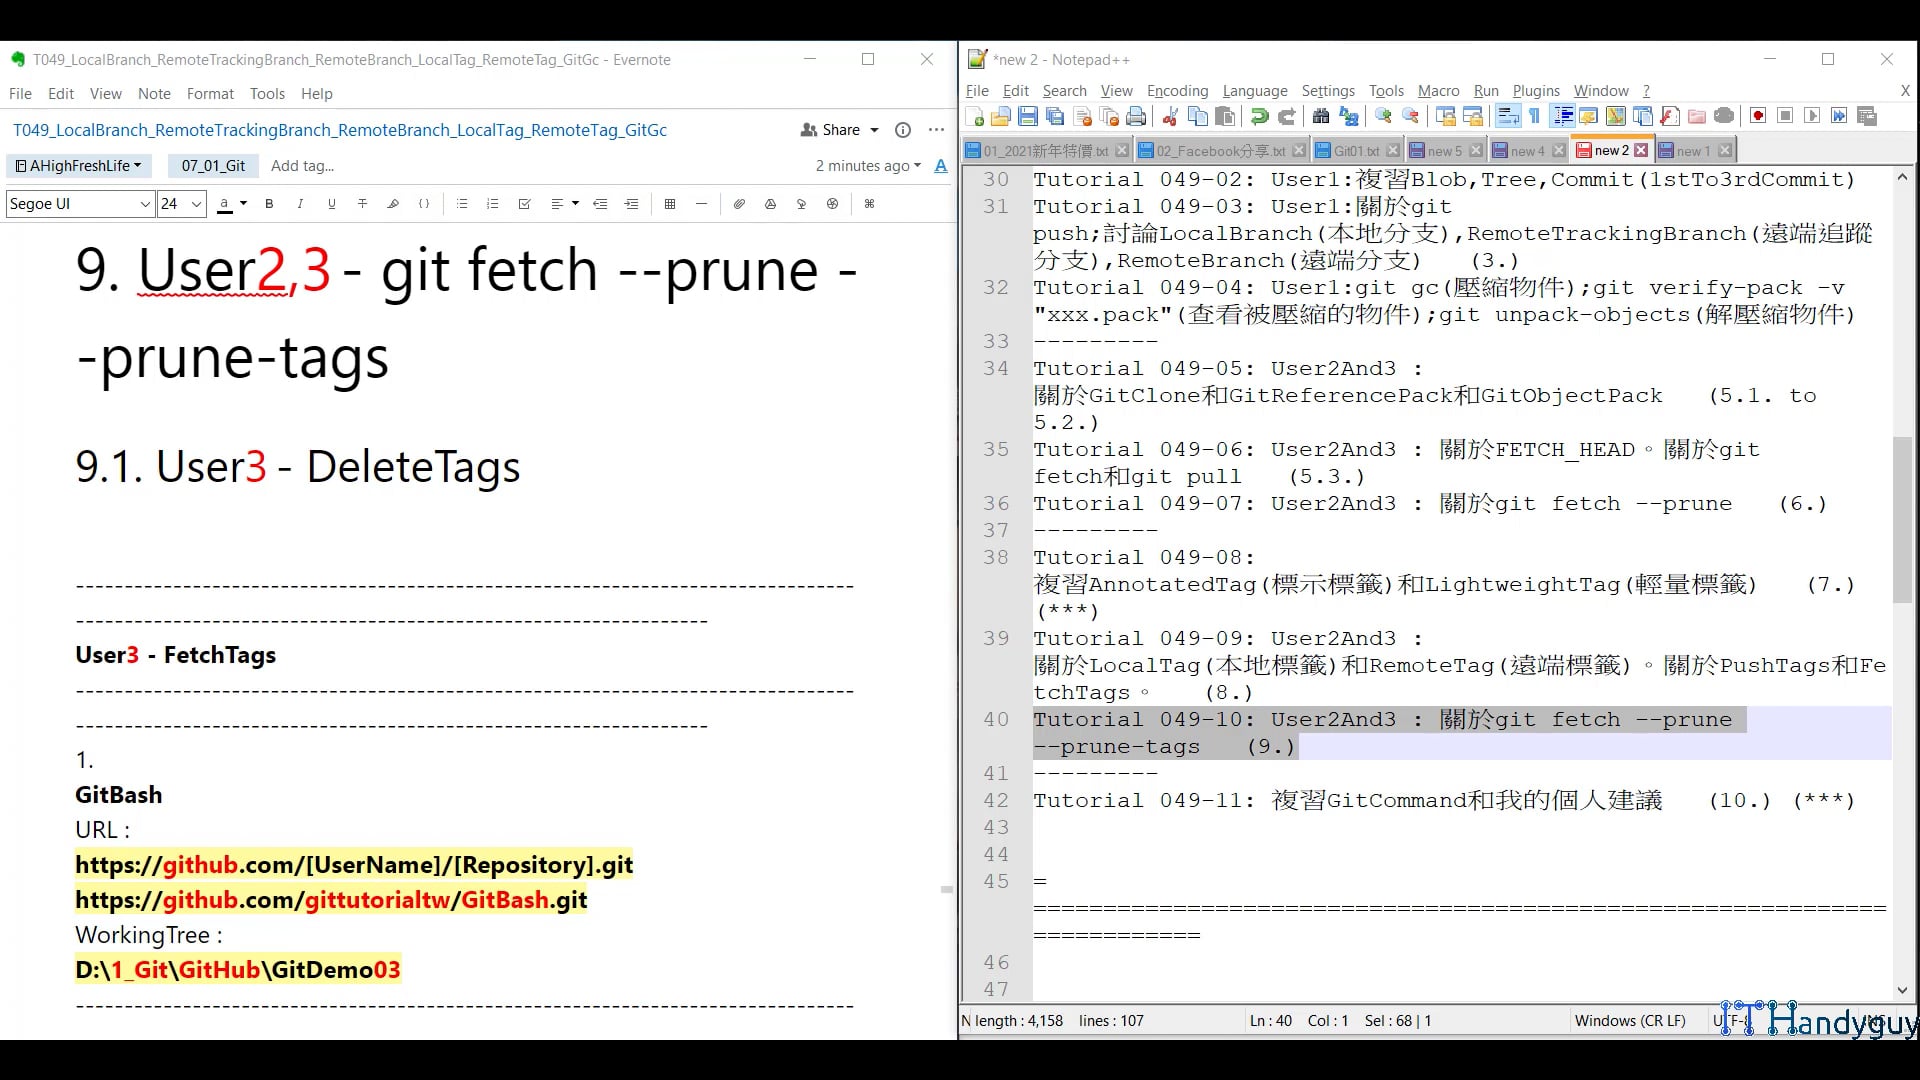1920x1080 pixels.
Task: Start recording a macro in Notepad++
Action: coord(1757,116)
